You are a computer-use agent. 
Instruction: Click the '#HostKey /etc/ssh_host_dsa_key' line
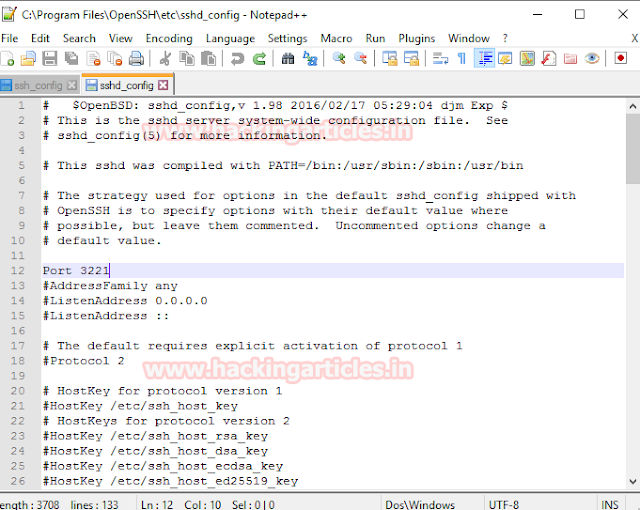[155, 451]
